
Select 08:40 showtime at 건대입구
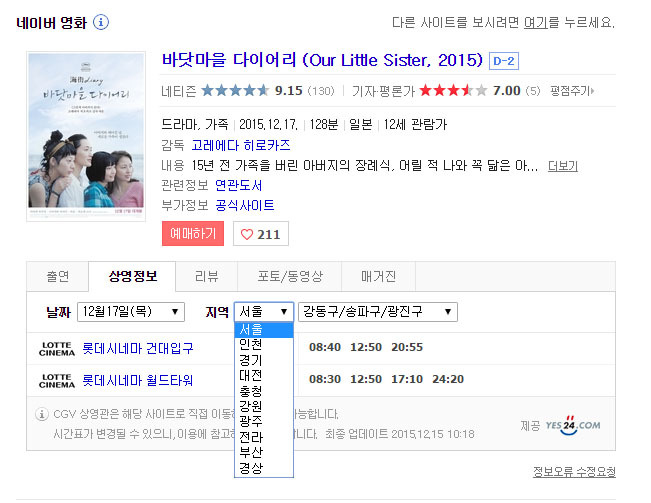325,347
